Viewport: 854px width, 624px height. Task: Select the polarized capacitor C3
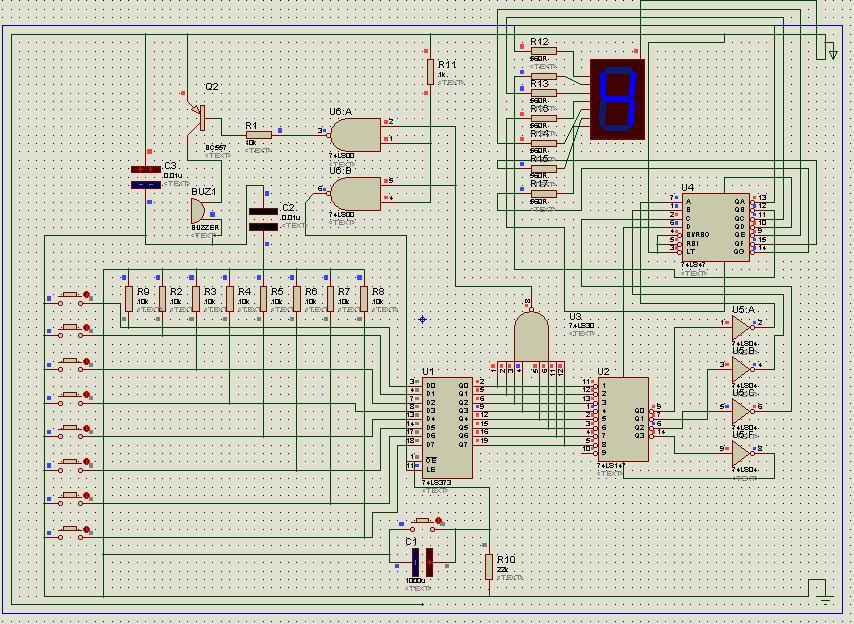coord(146,178)
